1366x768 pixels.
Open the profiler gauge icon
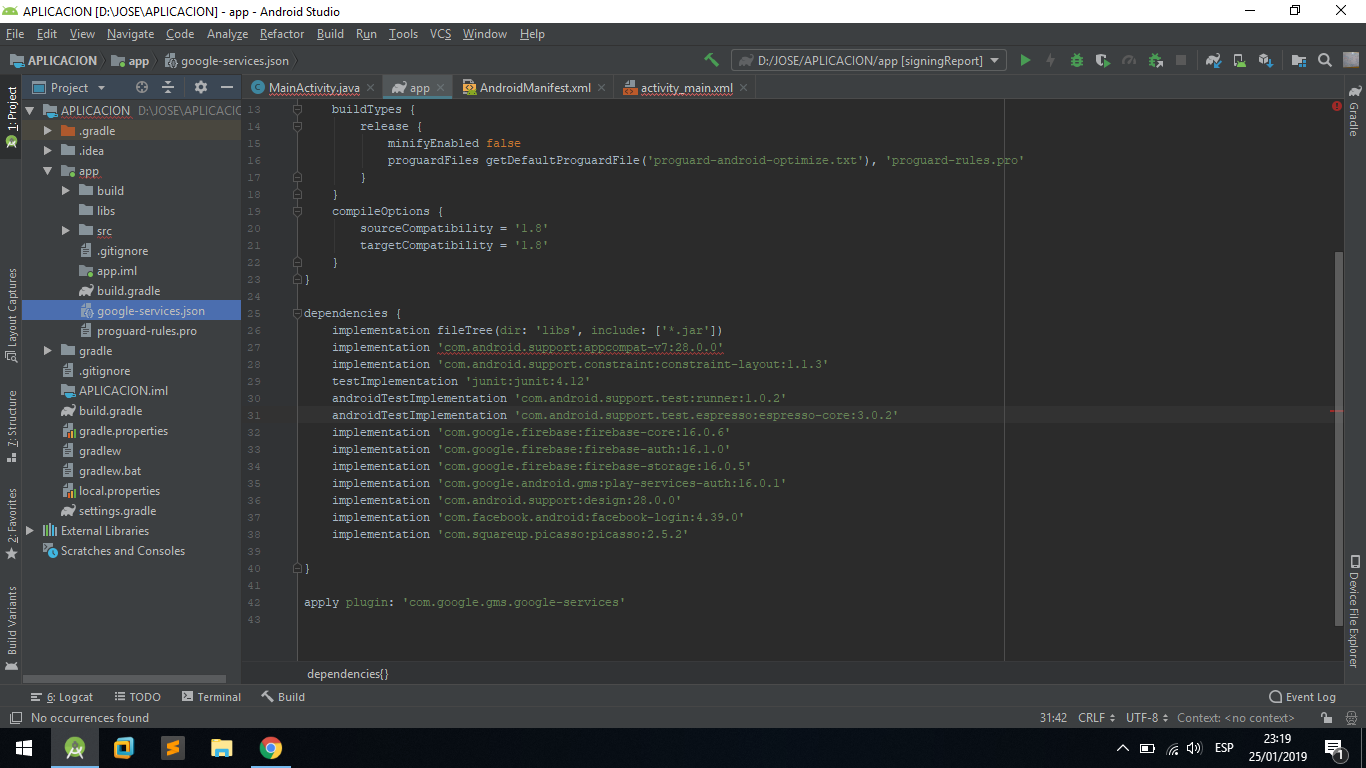pyautogui.click(x=1129, y=60)
